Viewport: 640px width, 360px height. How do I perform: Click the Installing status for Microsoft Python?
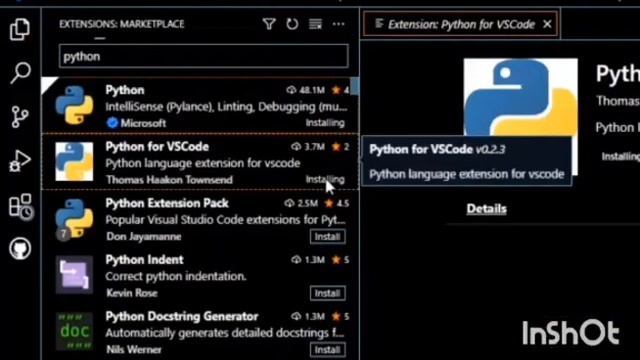click(x=325, y=123)
